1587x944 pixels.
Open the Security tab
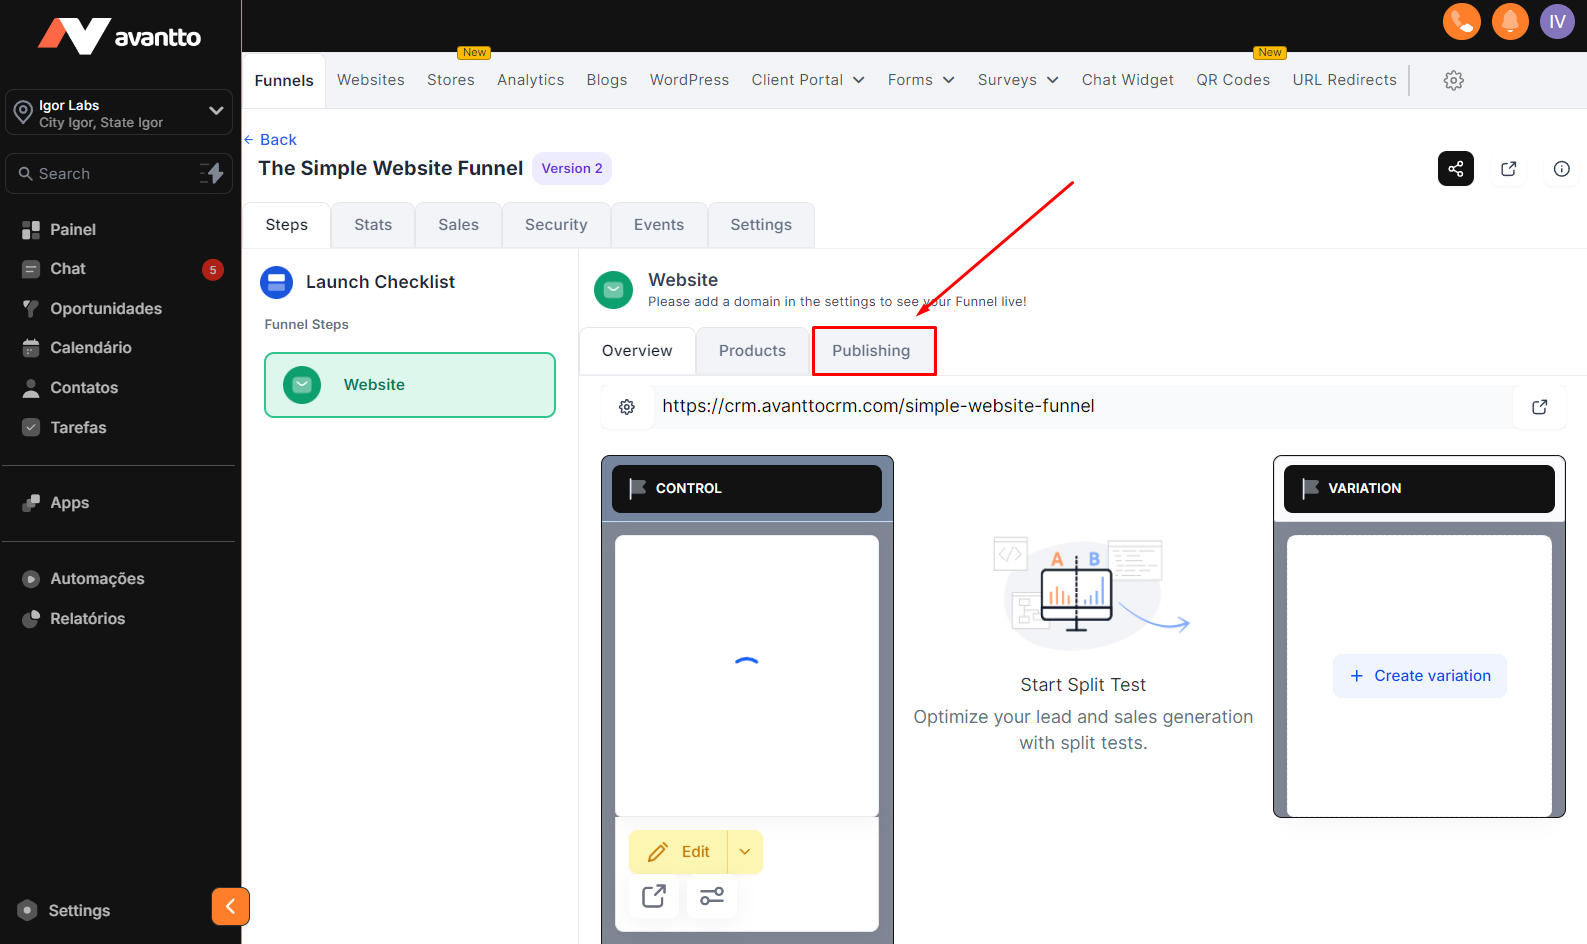[556, 225]
